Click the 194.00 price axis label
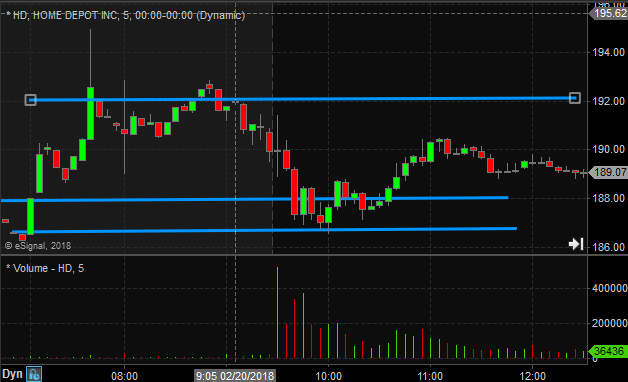The width and height of the screenshot is (628, 382). (608, 52)
